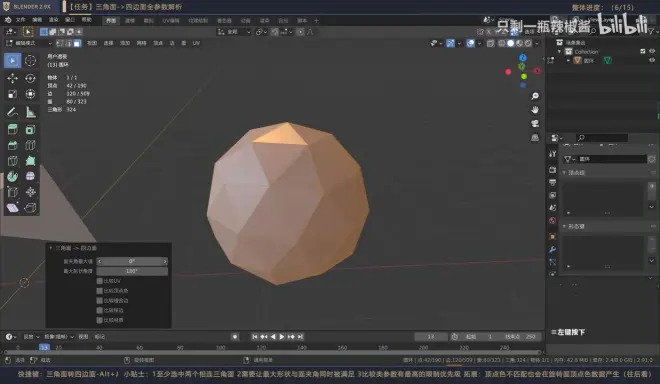
Task: Open the 网格 menu in viewport header
Action: pos(141,43)
